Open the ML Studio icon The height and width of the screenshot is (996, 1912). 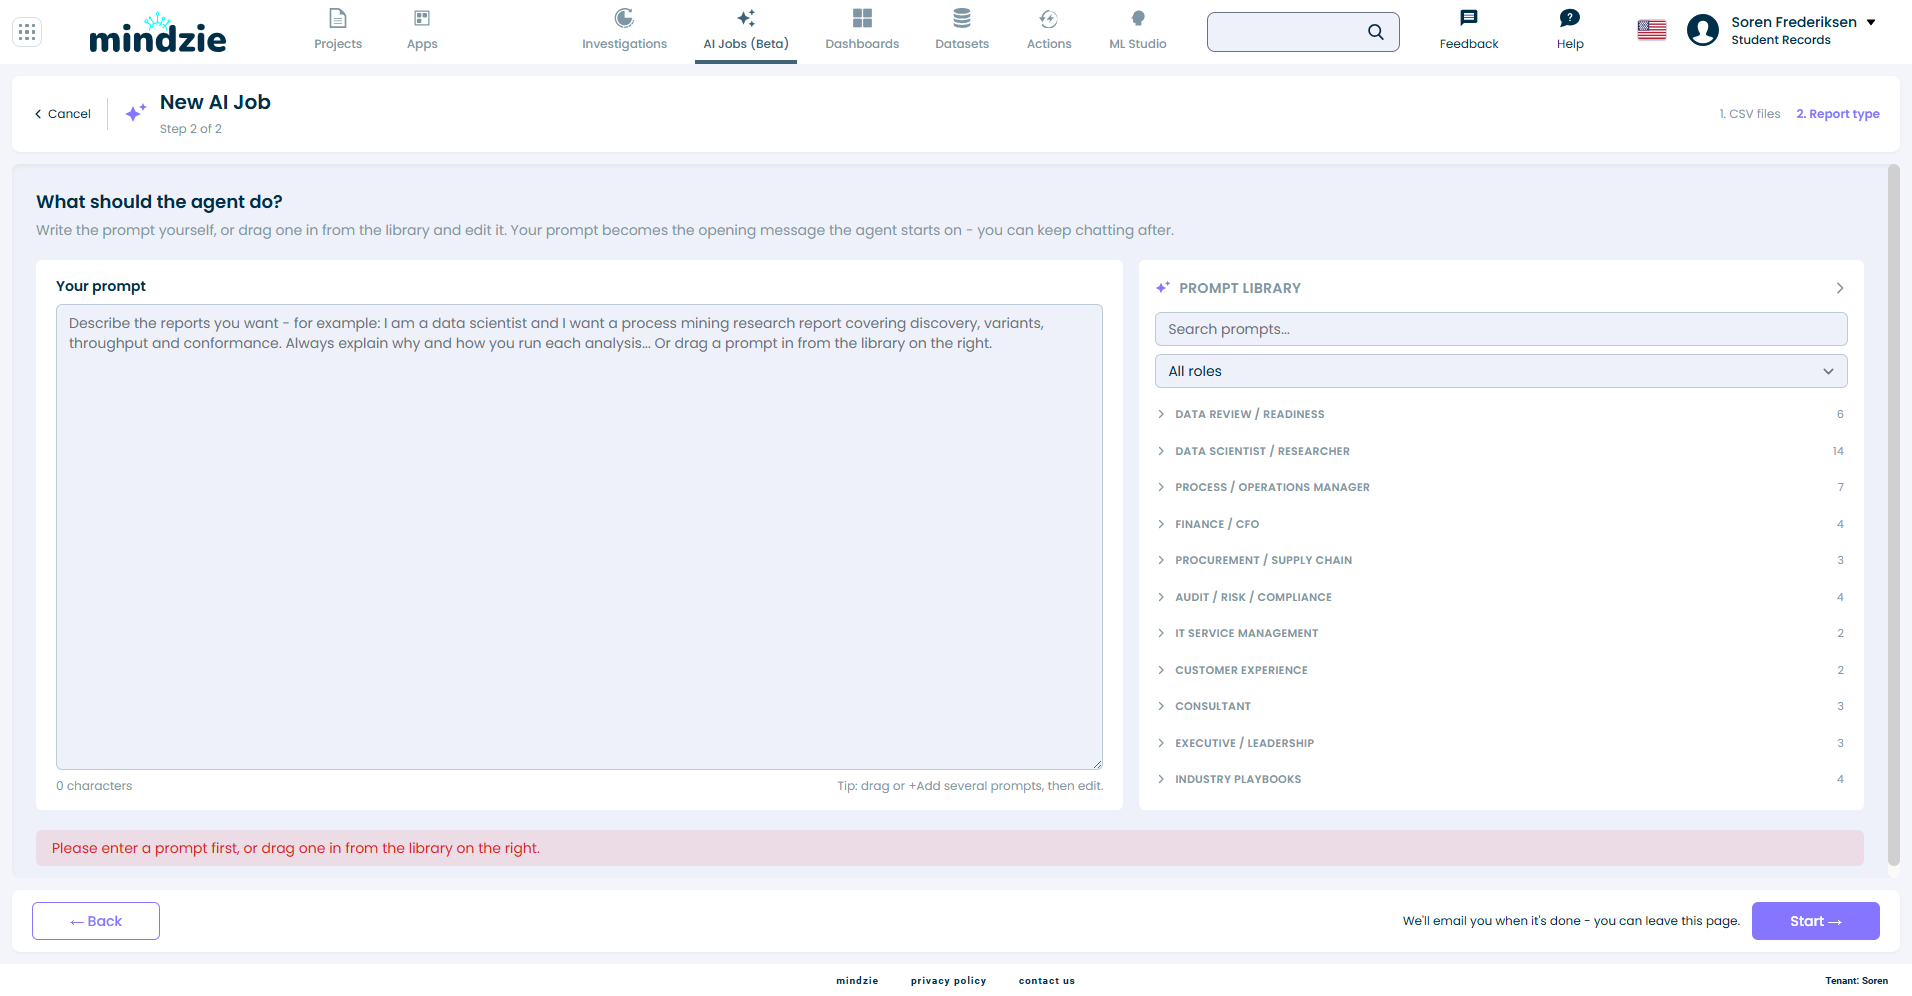click(1138, 18)
